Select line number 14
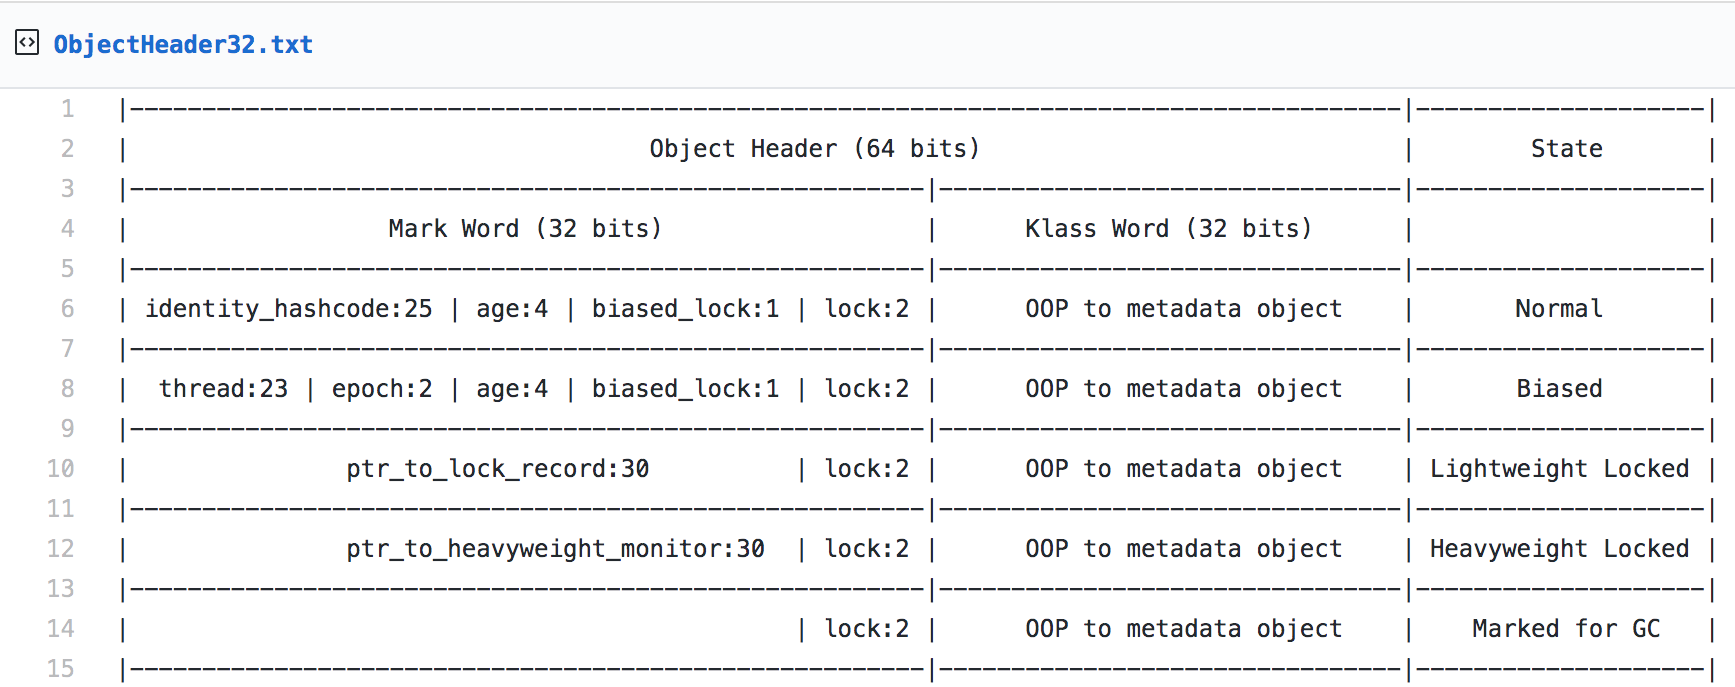This screenshot has height=687, width=1735. coord(60,628)
